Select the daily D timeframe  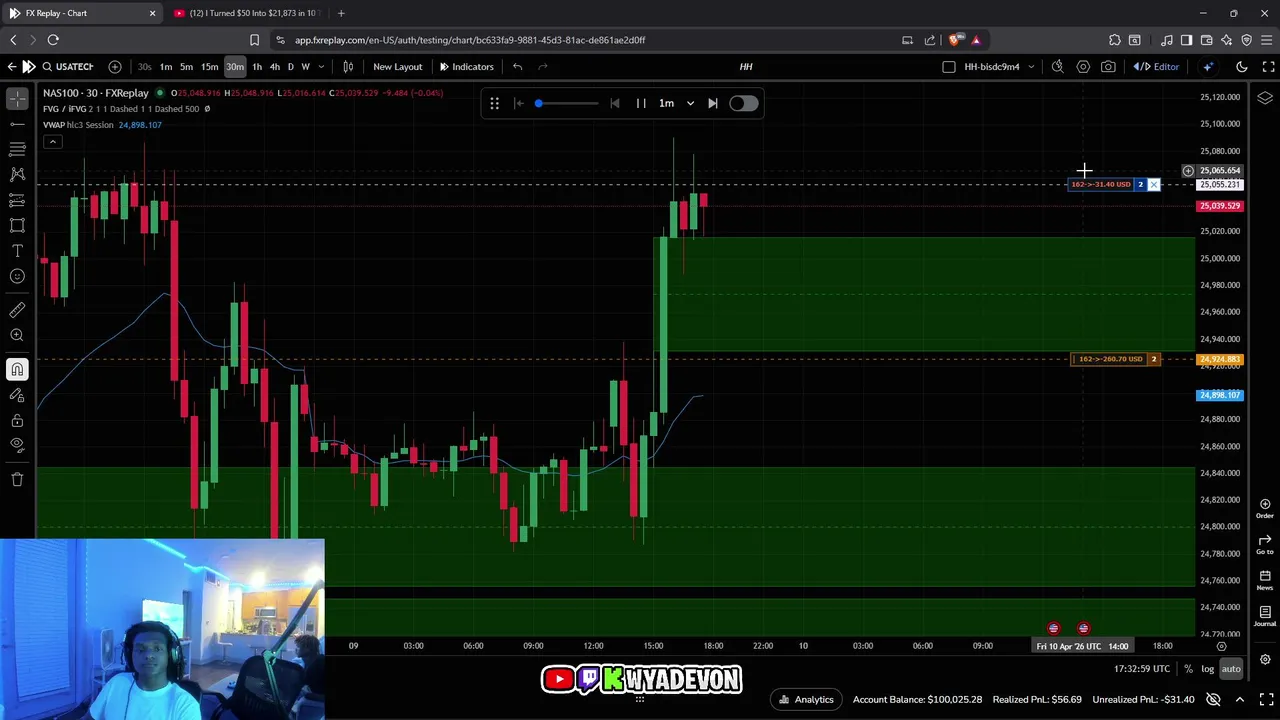[x=291, y=66]
